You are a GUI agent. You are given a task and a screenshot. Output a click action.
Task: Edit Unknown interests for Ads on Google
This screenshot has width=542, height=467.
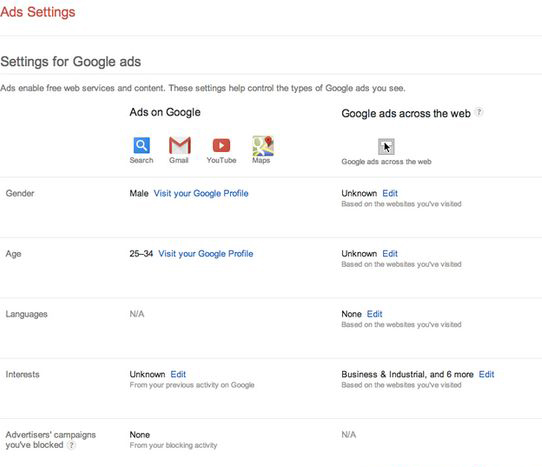[178, 374]
